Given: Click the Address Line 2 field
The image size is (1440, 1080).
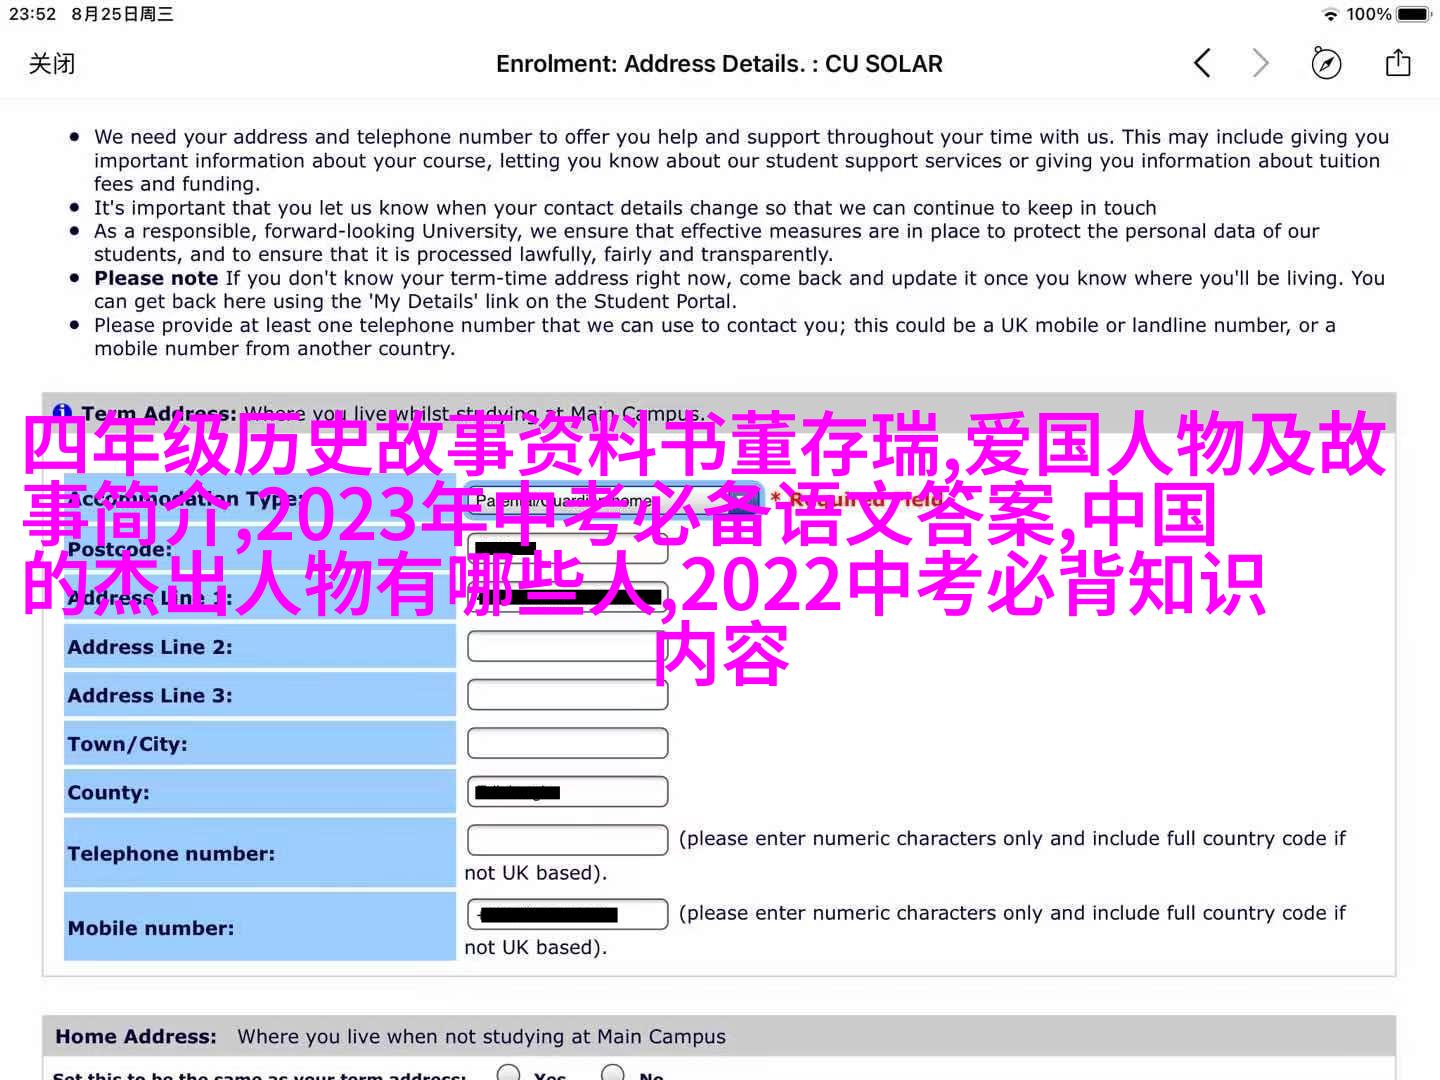Looking at the screenshot, I should coord(567,646).
